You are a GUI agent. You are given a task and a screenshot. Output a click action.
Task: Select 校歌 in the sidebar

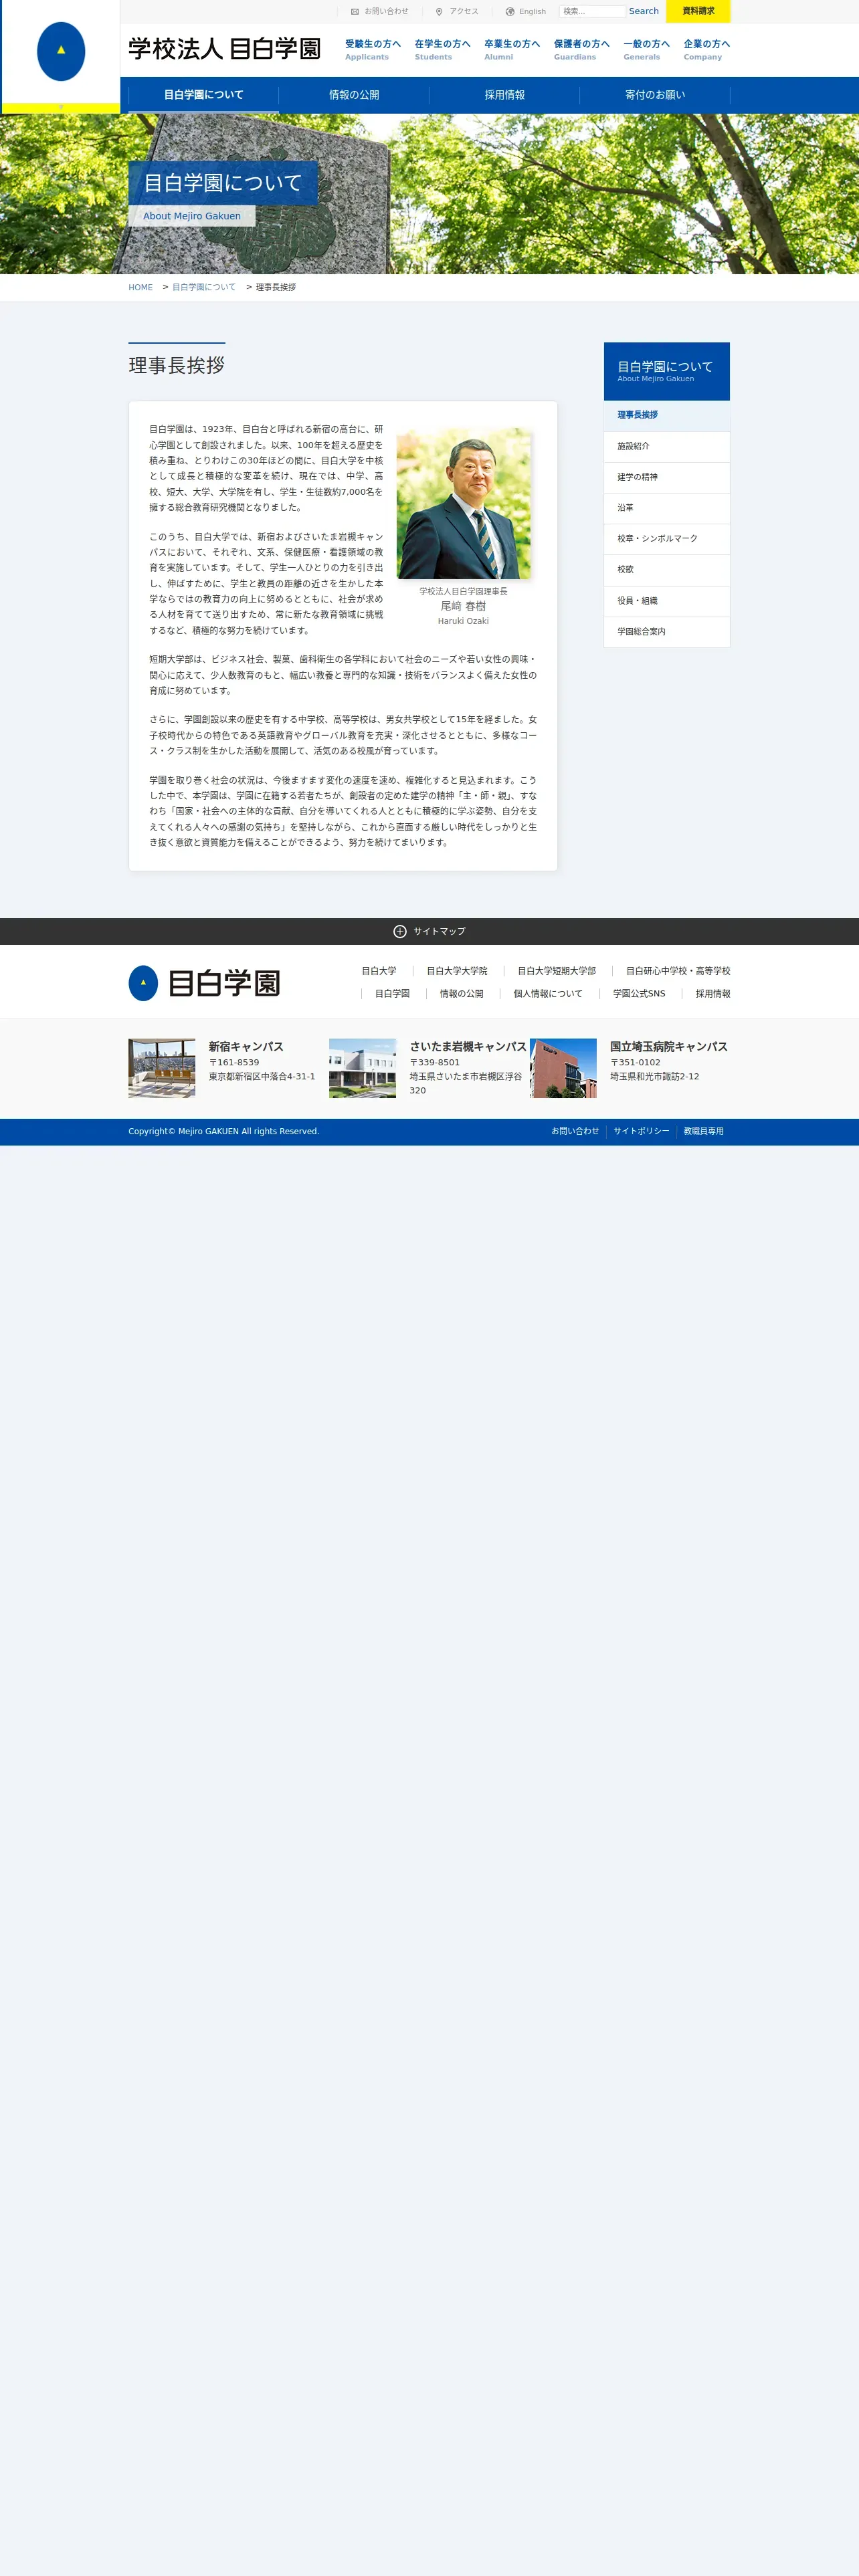tap(667, 570)
